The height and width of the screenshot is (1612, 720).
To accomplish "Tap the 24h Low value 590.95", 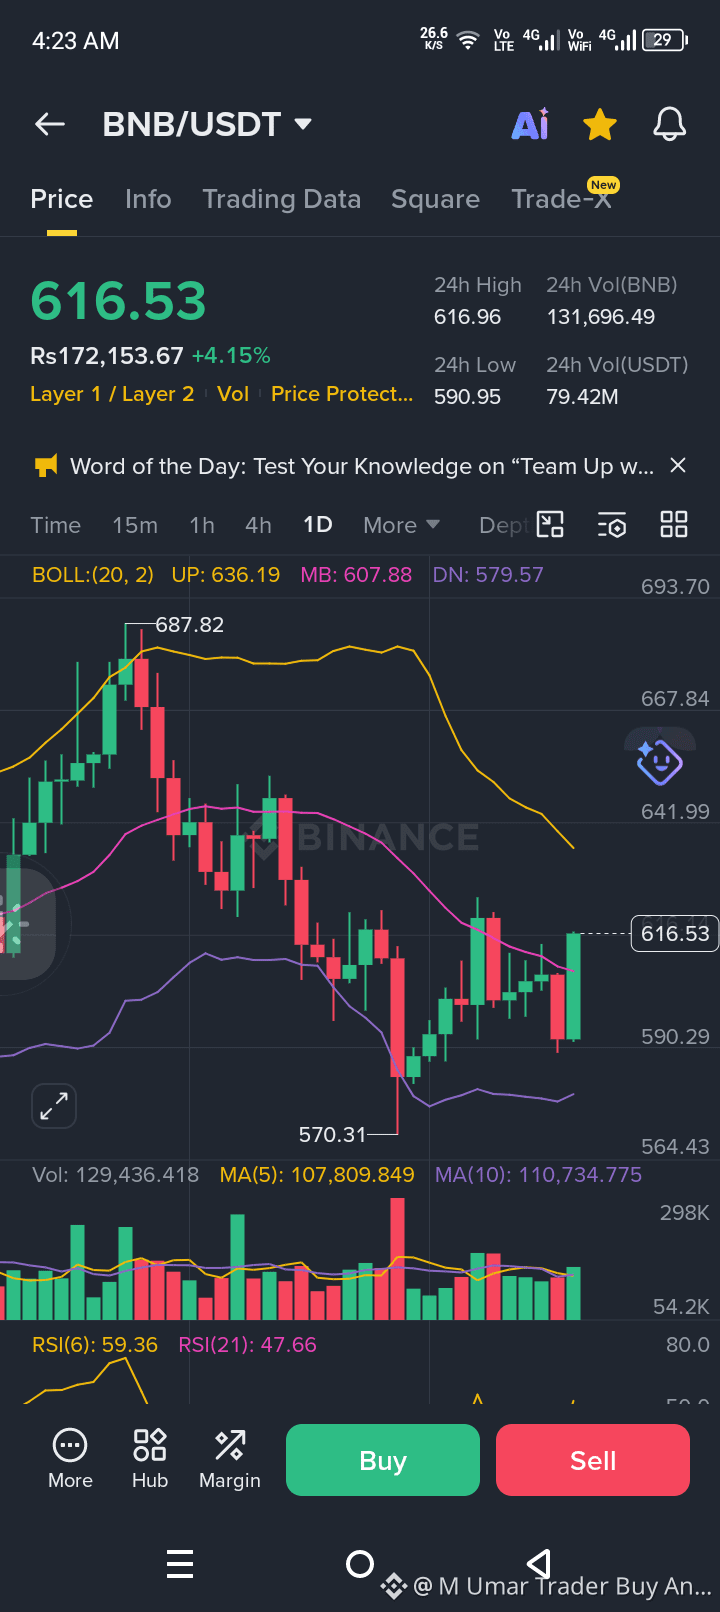I will [x=468, y=397].
